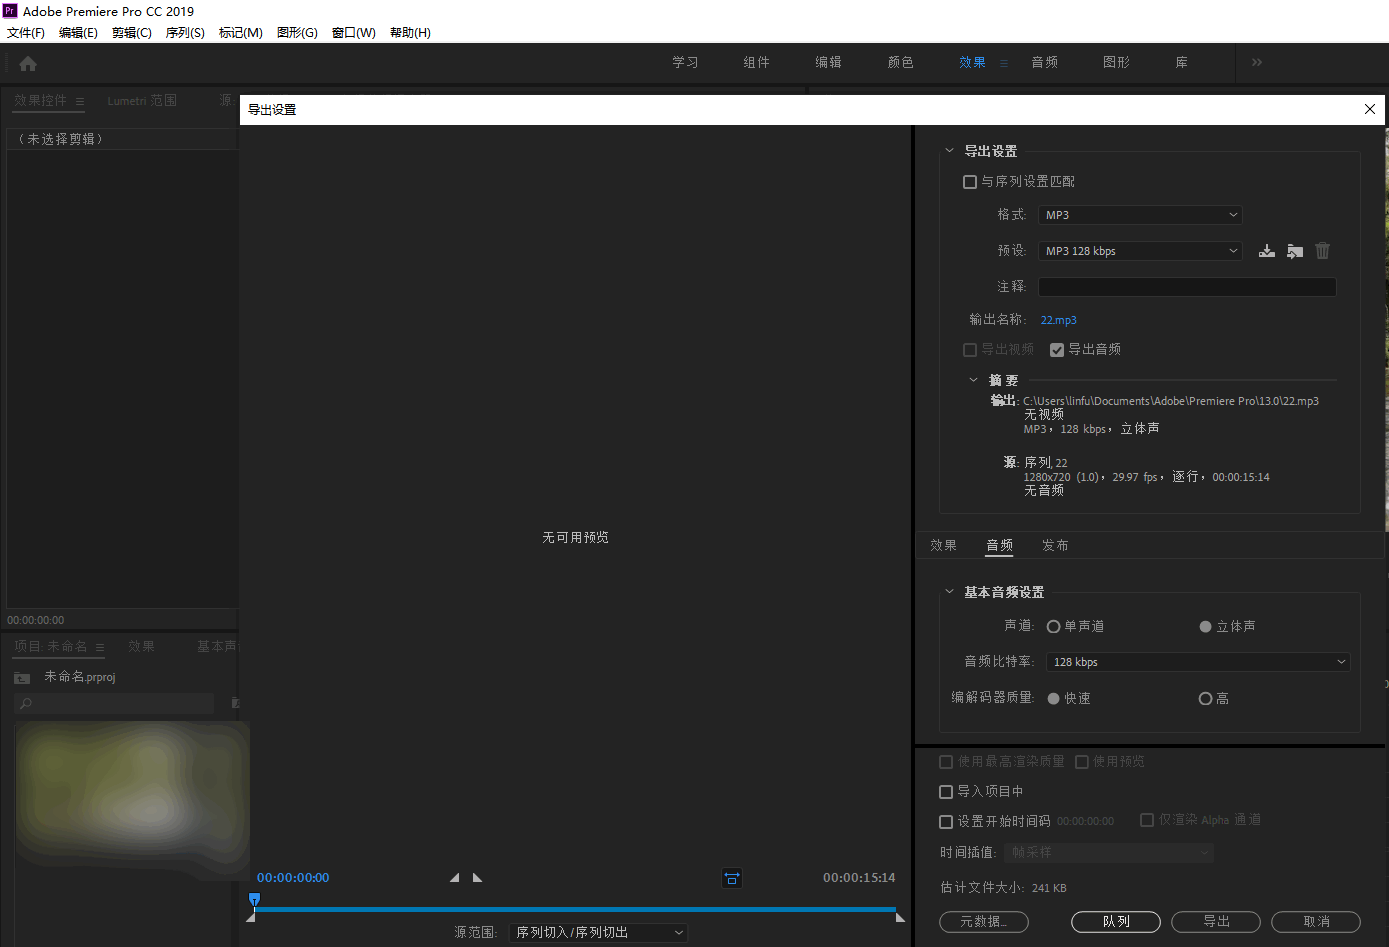Open the 效果控件 panel menu icon
Viewport: 1389px width, 947px height.
[80, 101]
